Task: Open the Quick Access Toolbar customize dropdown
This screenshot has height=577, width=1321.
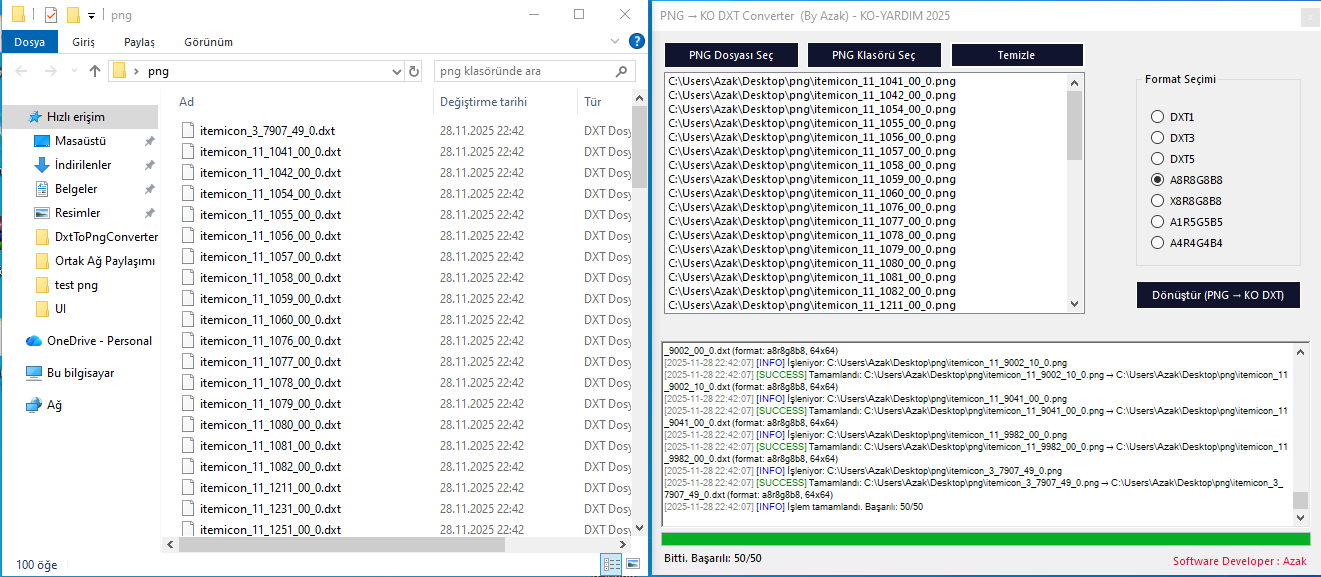Action: [x=92, y=15]
